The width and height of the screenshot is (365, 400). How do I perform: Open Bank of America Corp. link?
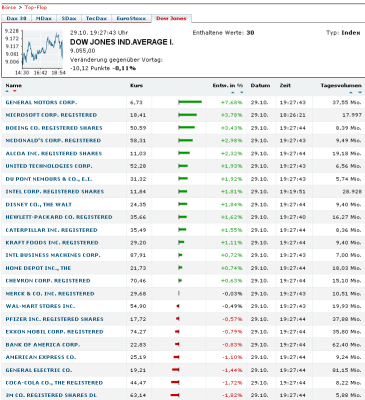43,345
